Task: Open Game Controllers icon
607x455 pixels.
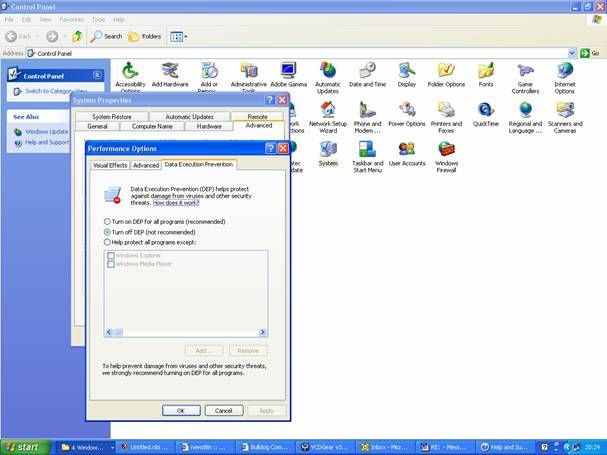Action: tap(525, 79)
